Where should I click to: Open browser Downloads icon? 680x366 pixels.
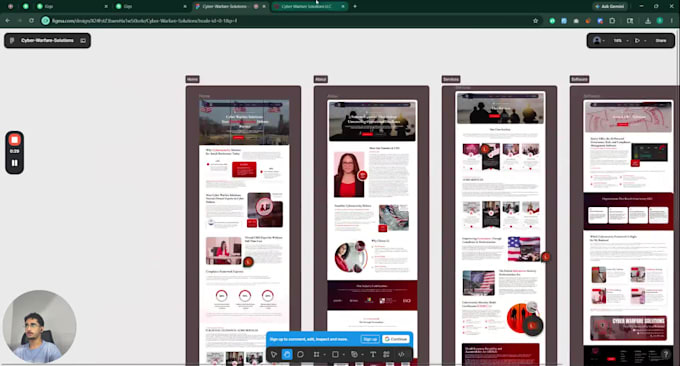click(x=648, y=20)
